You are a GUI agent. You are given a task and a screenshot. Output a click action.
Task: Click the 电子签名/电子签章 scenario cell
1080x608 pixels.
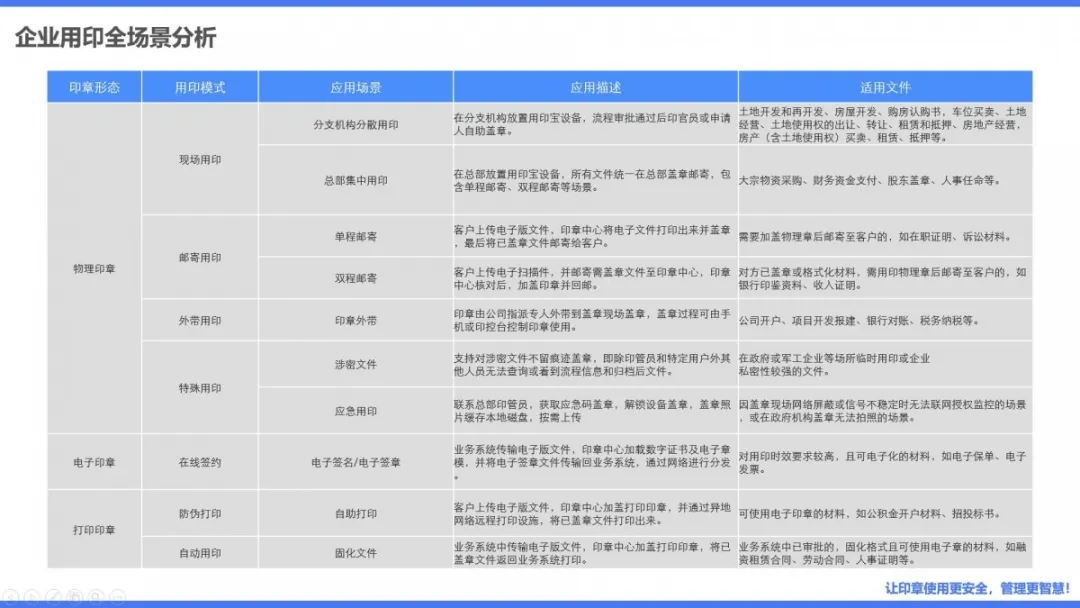(x=355, y=462)
